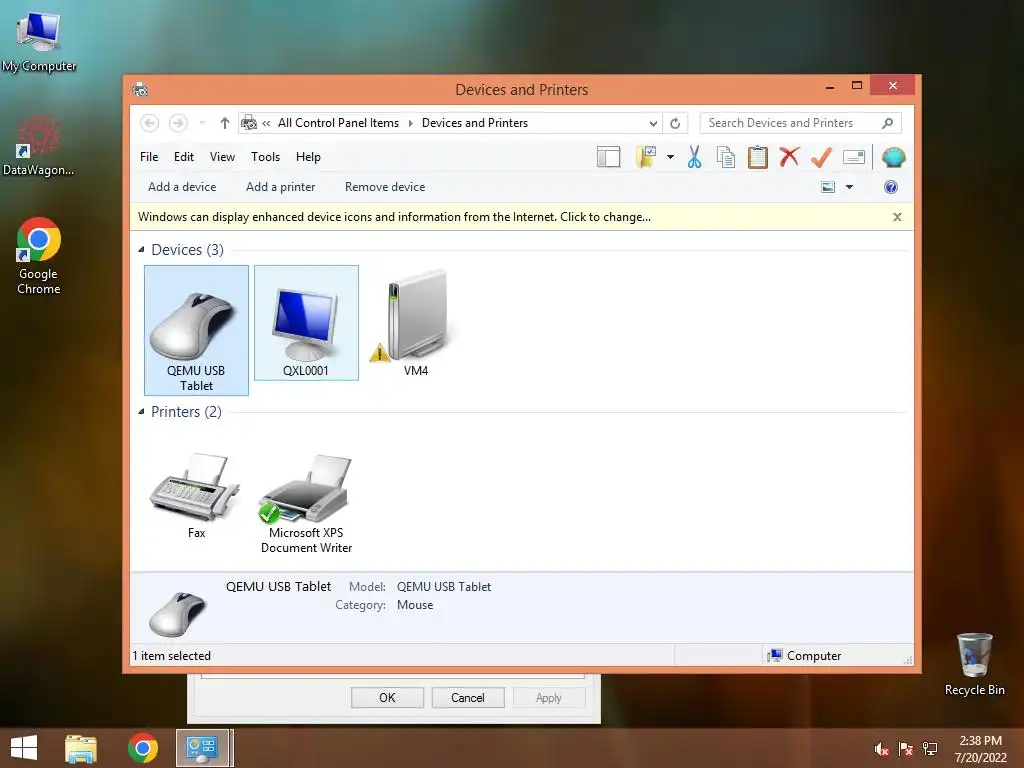Toggle the preview pane layout icon

[608, 157]
